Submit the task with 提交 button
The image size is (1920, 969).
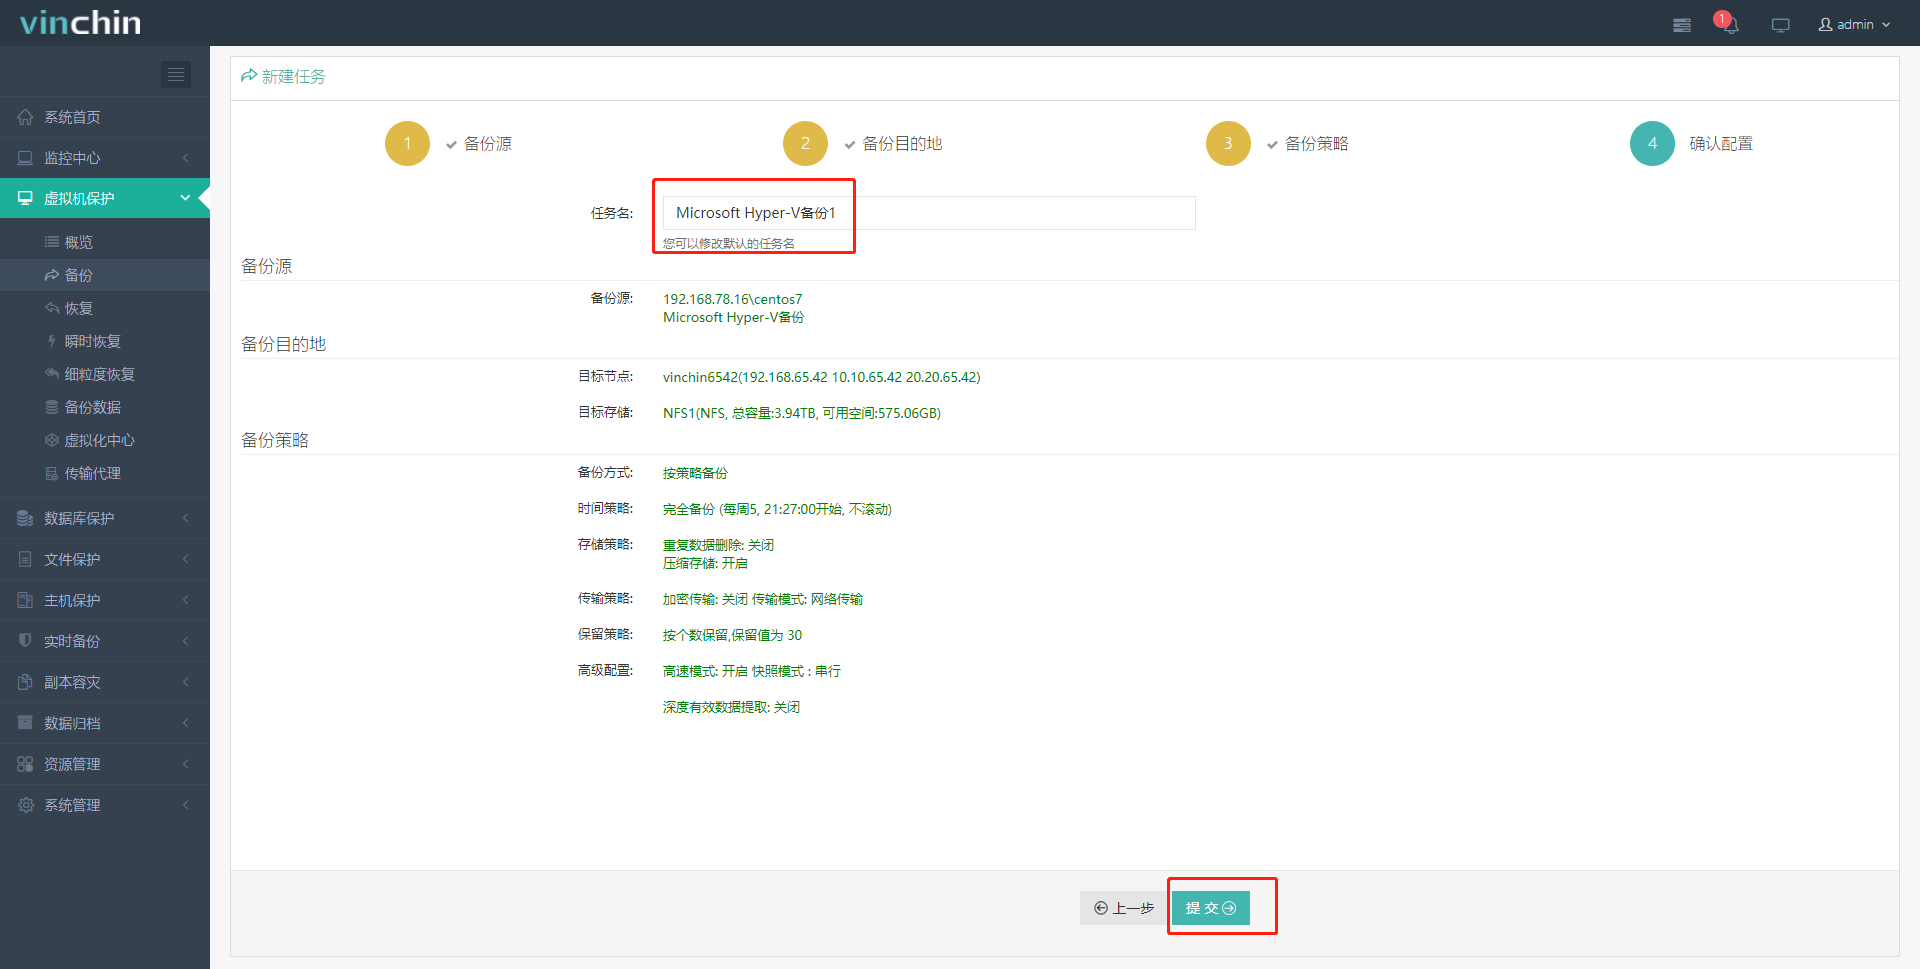pyautogui.click(x=1211, y=908)
